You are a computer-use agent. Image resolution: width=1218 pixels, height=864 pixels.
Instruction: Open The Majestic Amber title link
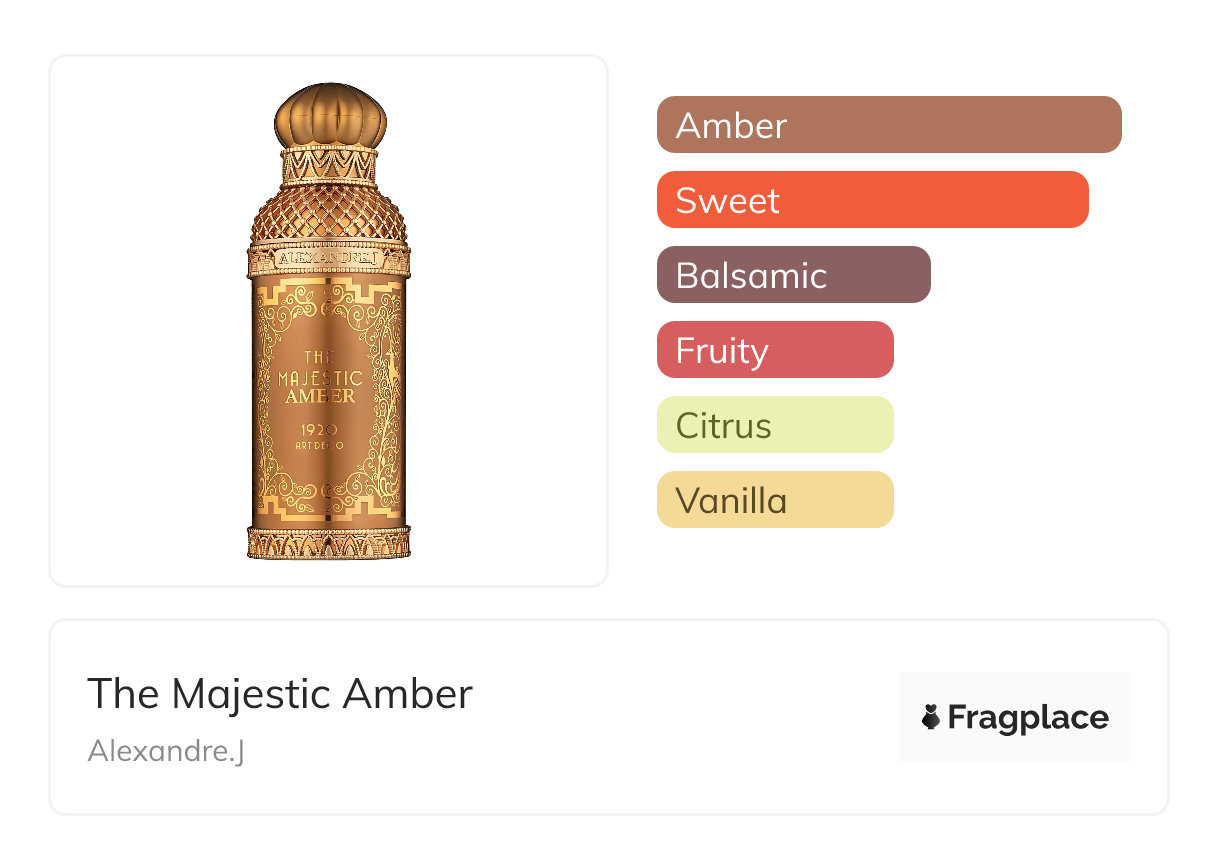point(280,693)
